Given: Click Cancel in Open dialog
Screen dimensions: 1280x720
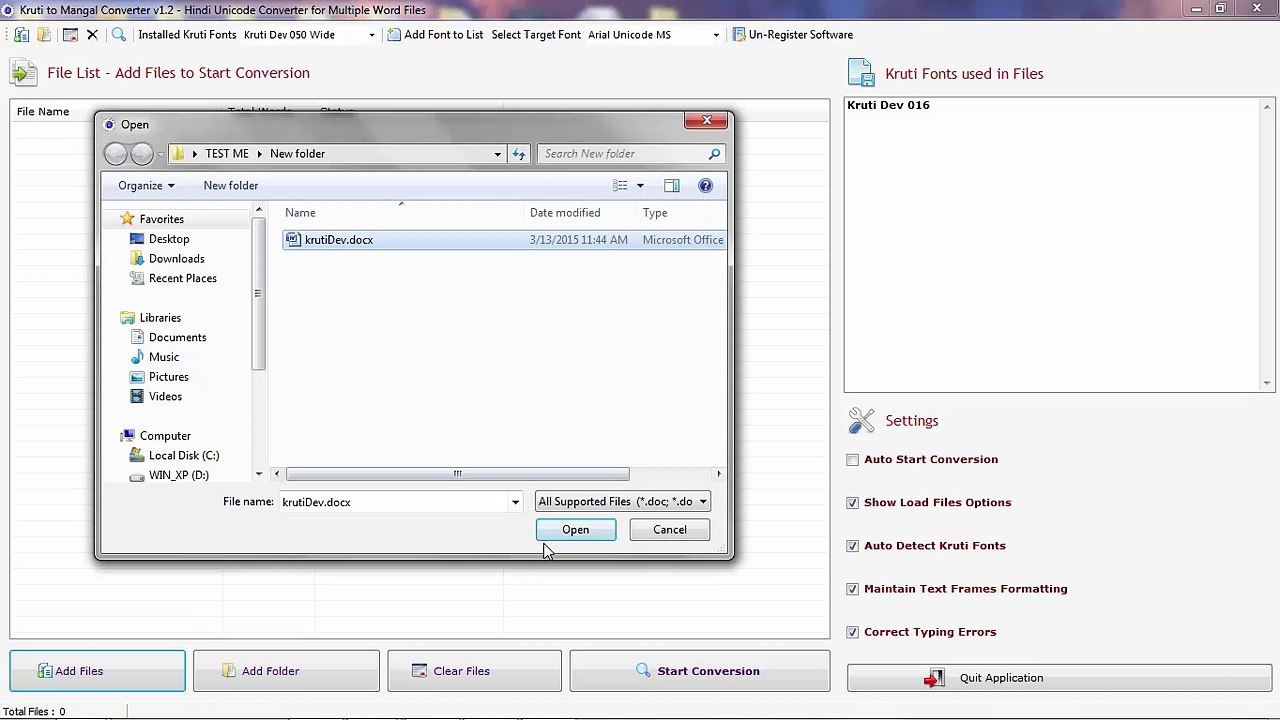Looking at the screenshot, I should point(670,530).
